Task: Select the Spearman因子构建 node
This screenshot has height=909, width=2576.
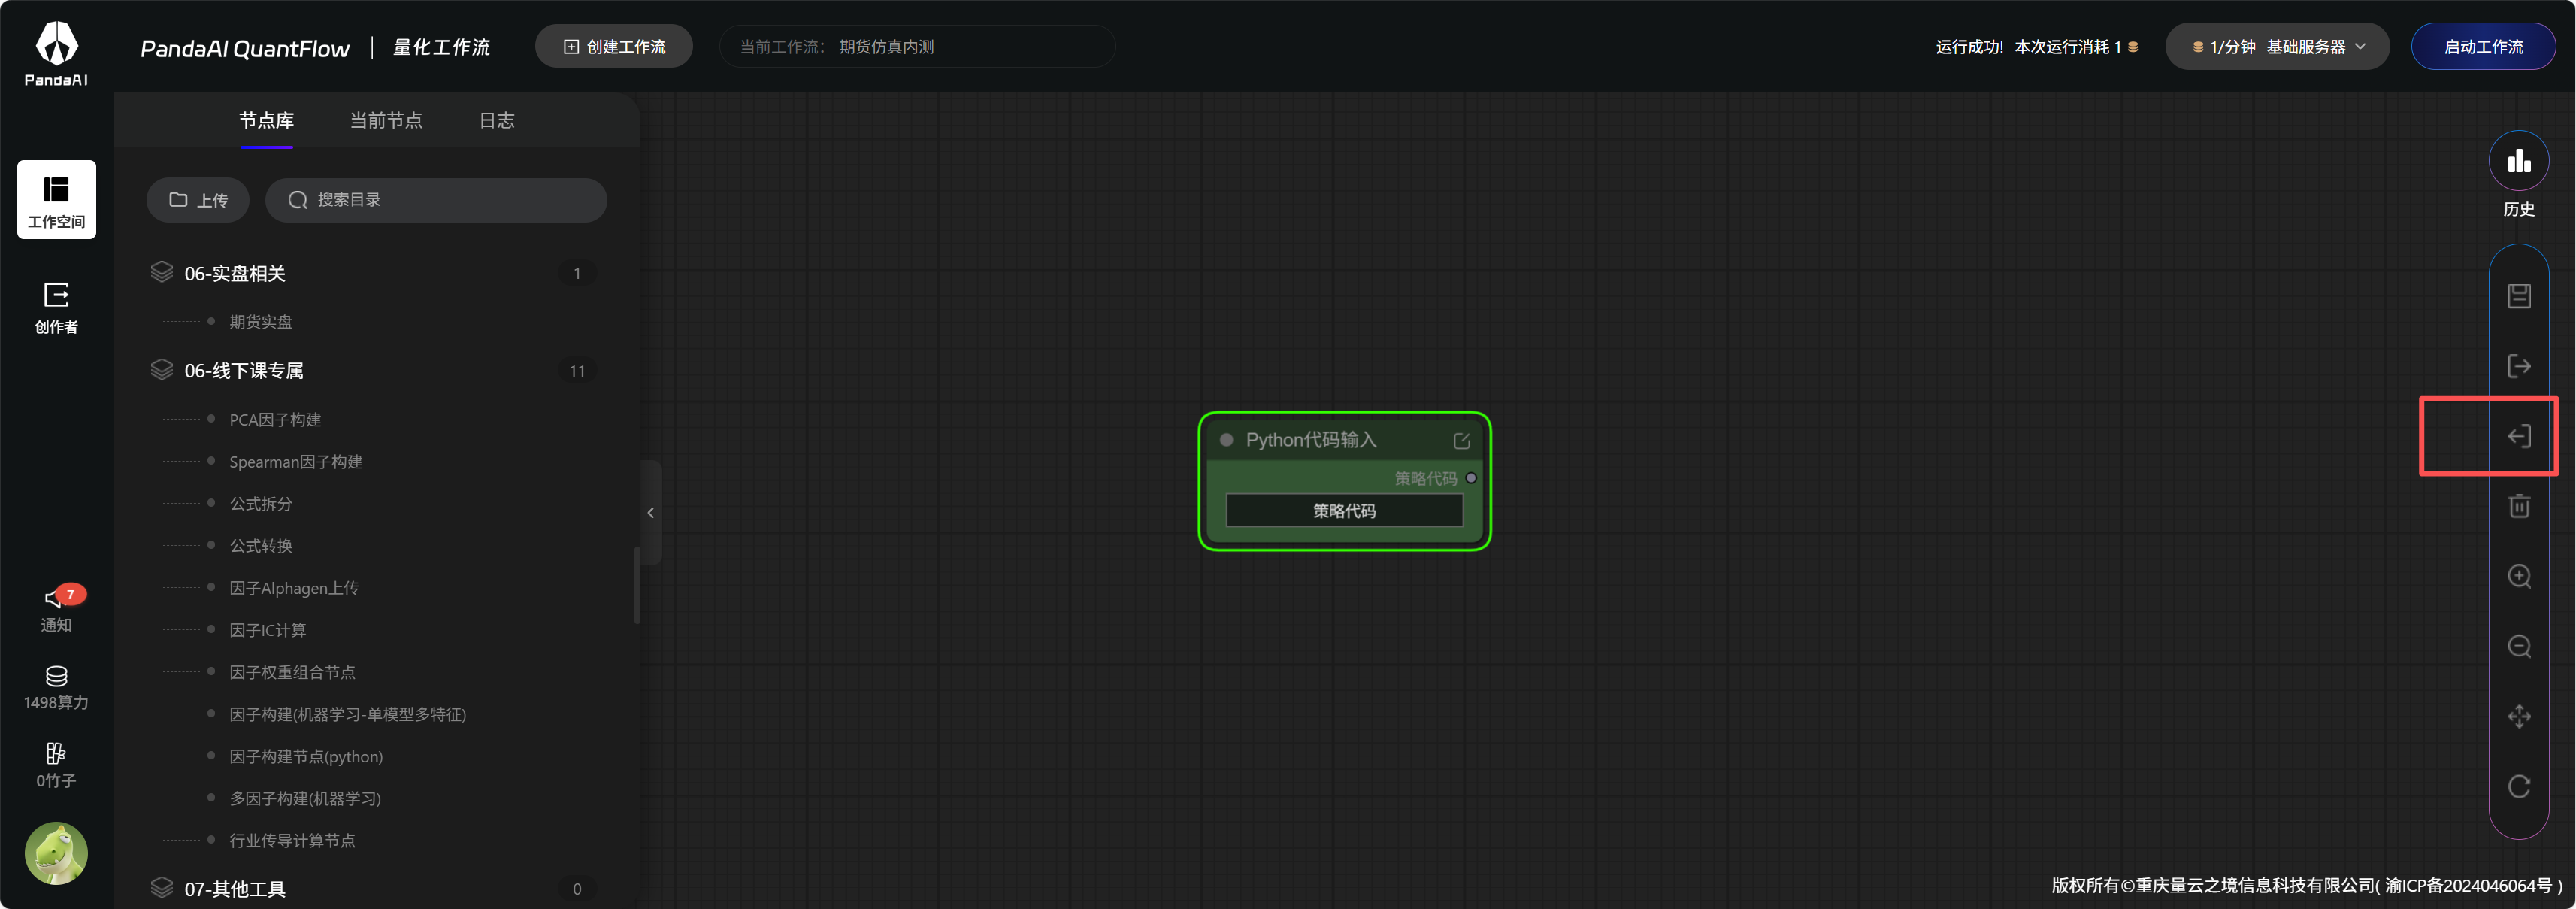Action: 296,462
